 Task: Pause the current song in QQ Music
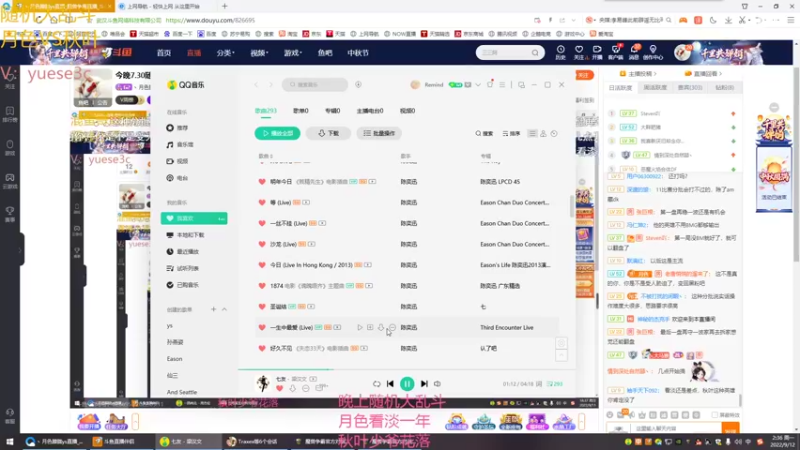coord(407,384)
